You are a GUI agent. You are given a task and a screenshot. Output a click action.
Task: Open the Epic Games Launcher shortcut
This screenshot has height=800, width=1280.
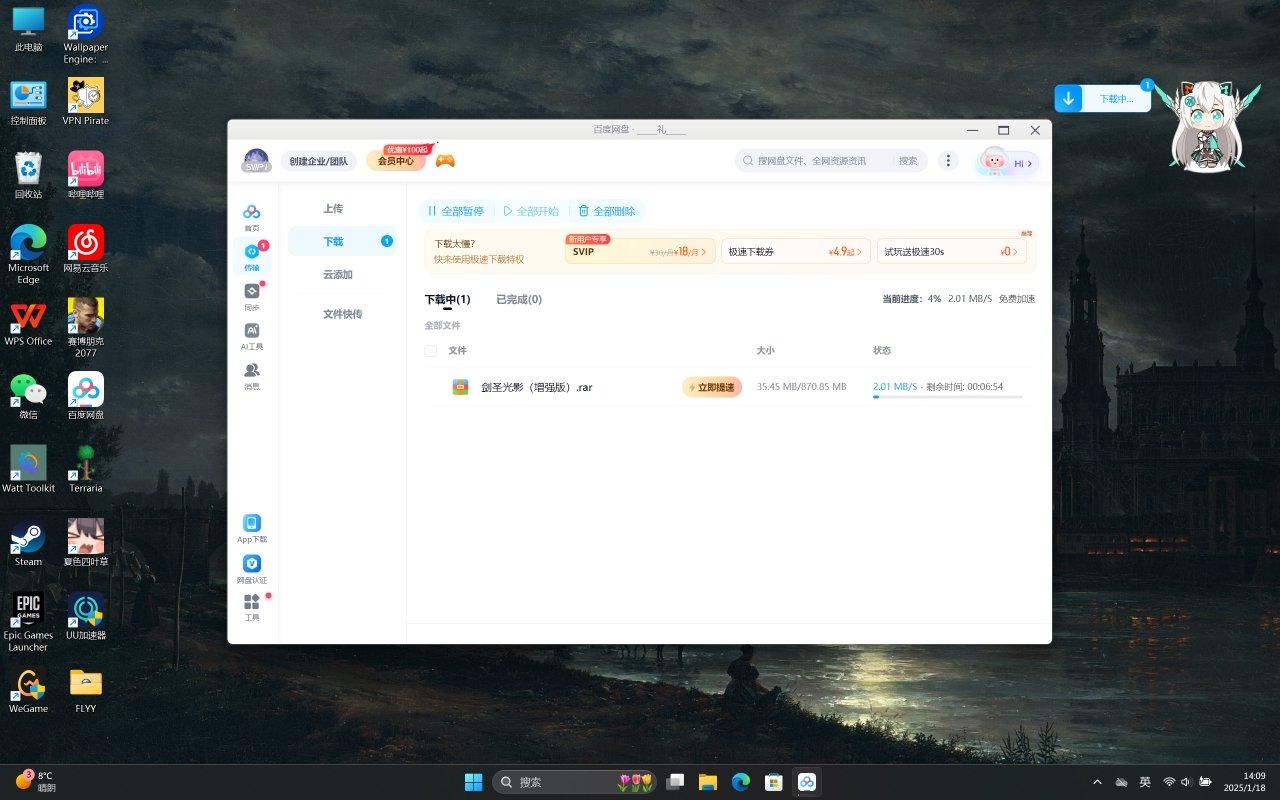coord(28,622)
